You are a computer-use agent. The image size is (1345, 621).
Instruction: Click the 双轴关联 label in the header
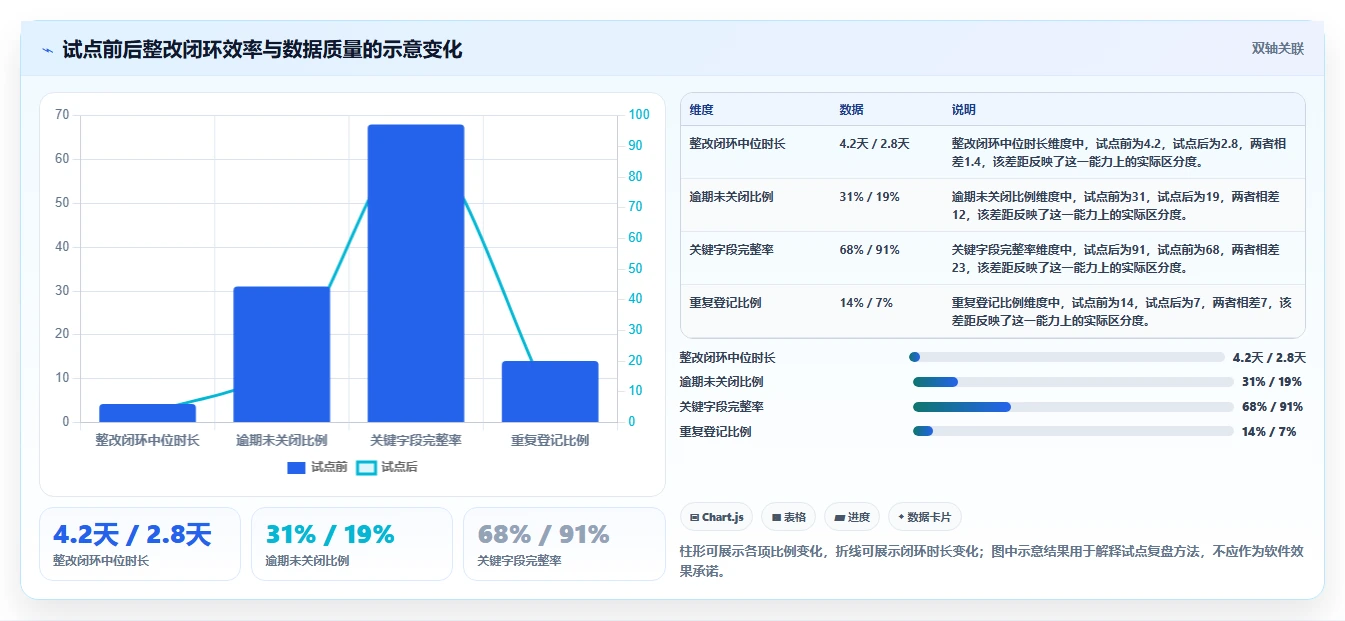[x=1277, y=49]
